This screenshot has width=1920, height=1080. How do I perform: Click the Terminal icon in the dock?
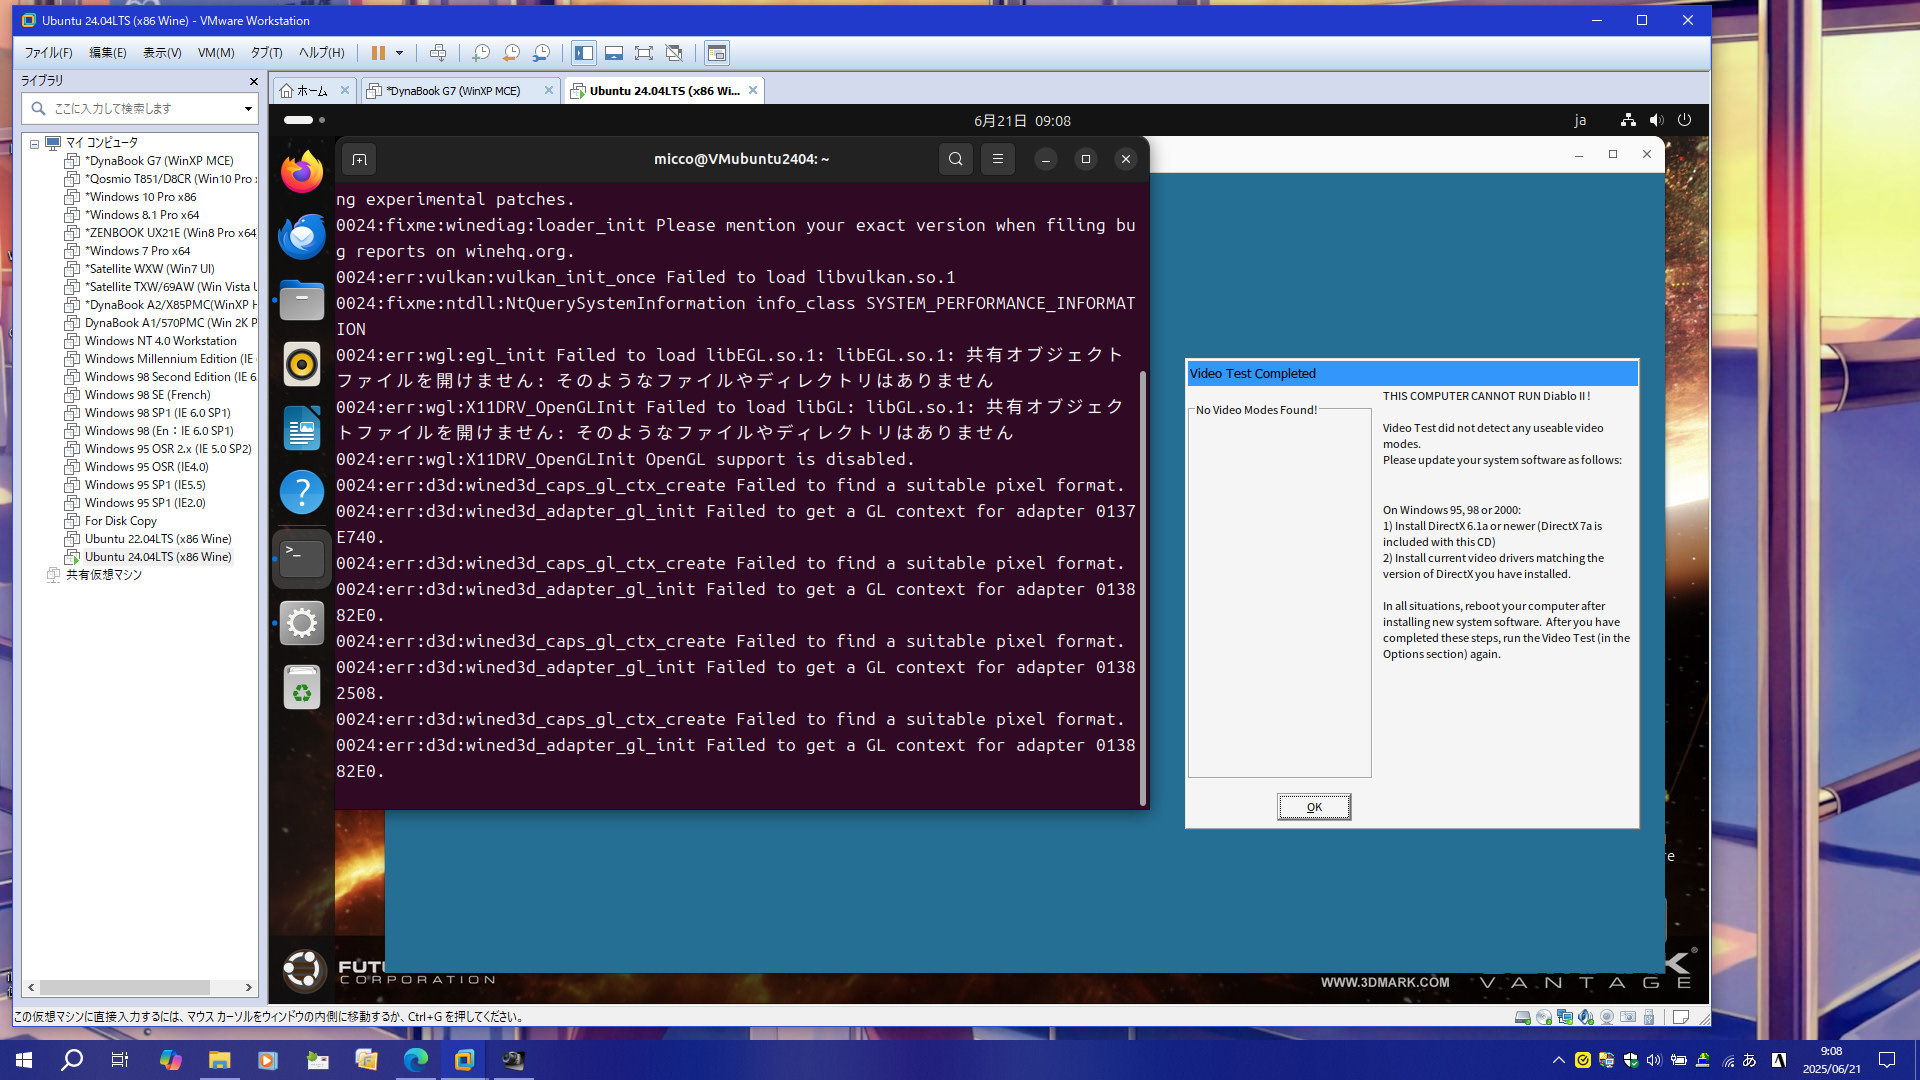coord(301,558)
